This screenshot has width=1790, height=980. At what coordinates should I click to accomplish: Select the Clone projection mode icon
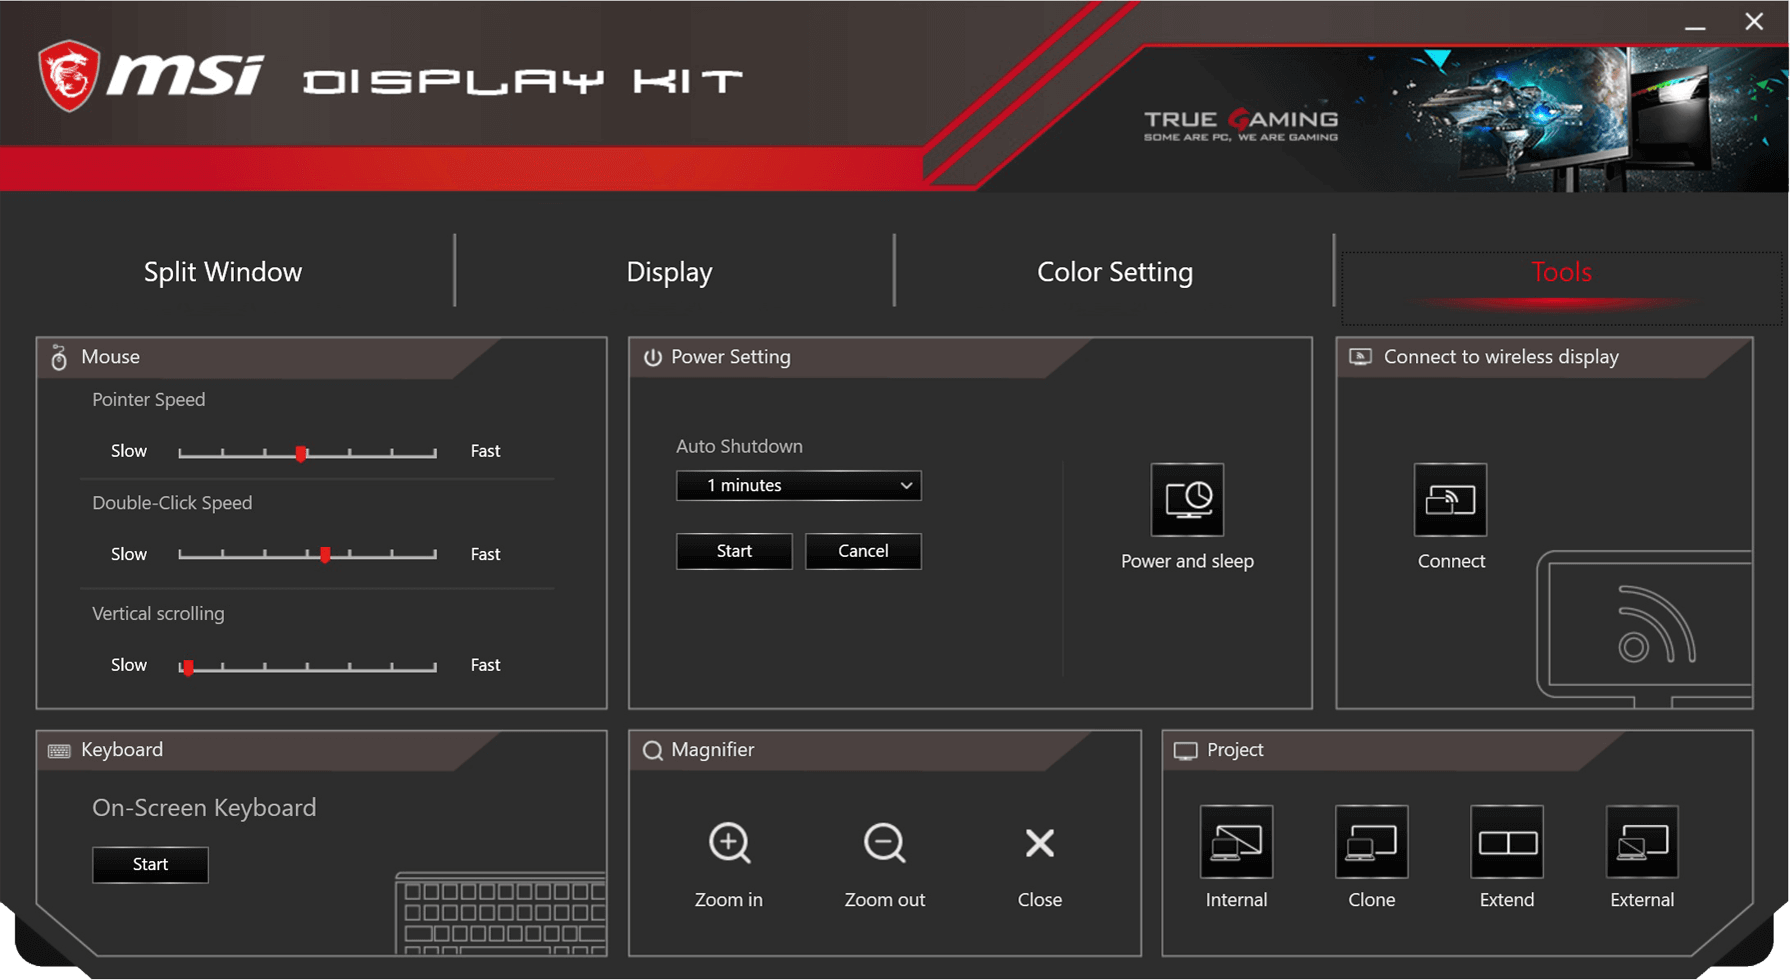[x=1371, y=842]
